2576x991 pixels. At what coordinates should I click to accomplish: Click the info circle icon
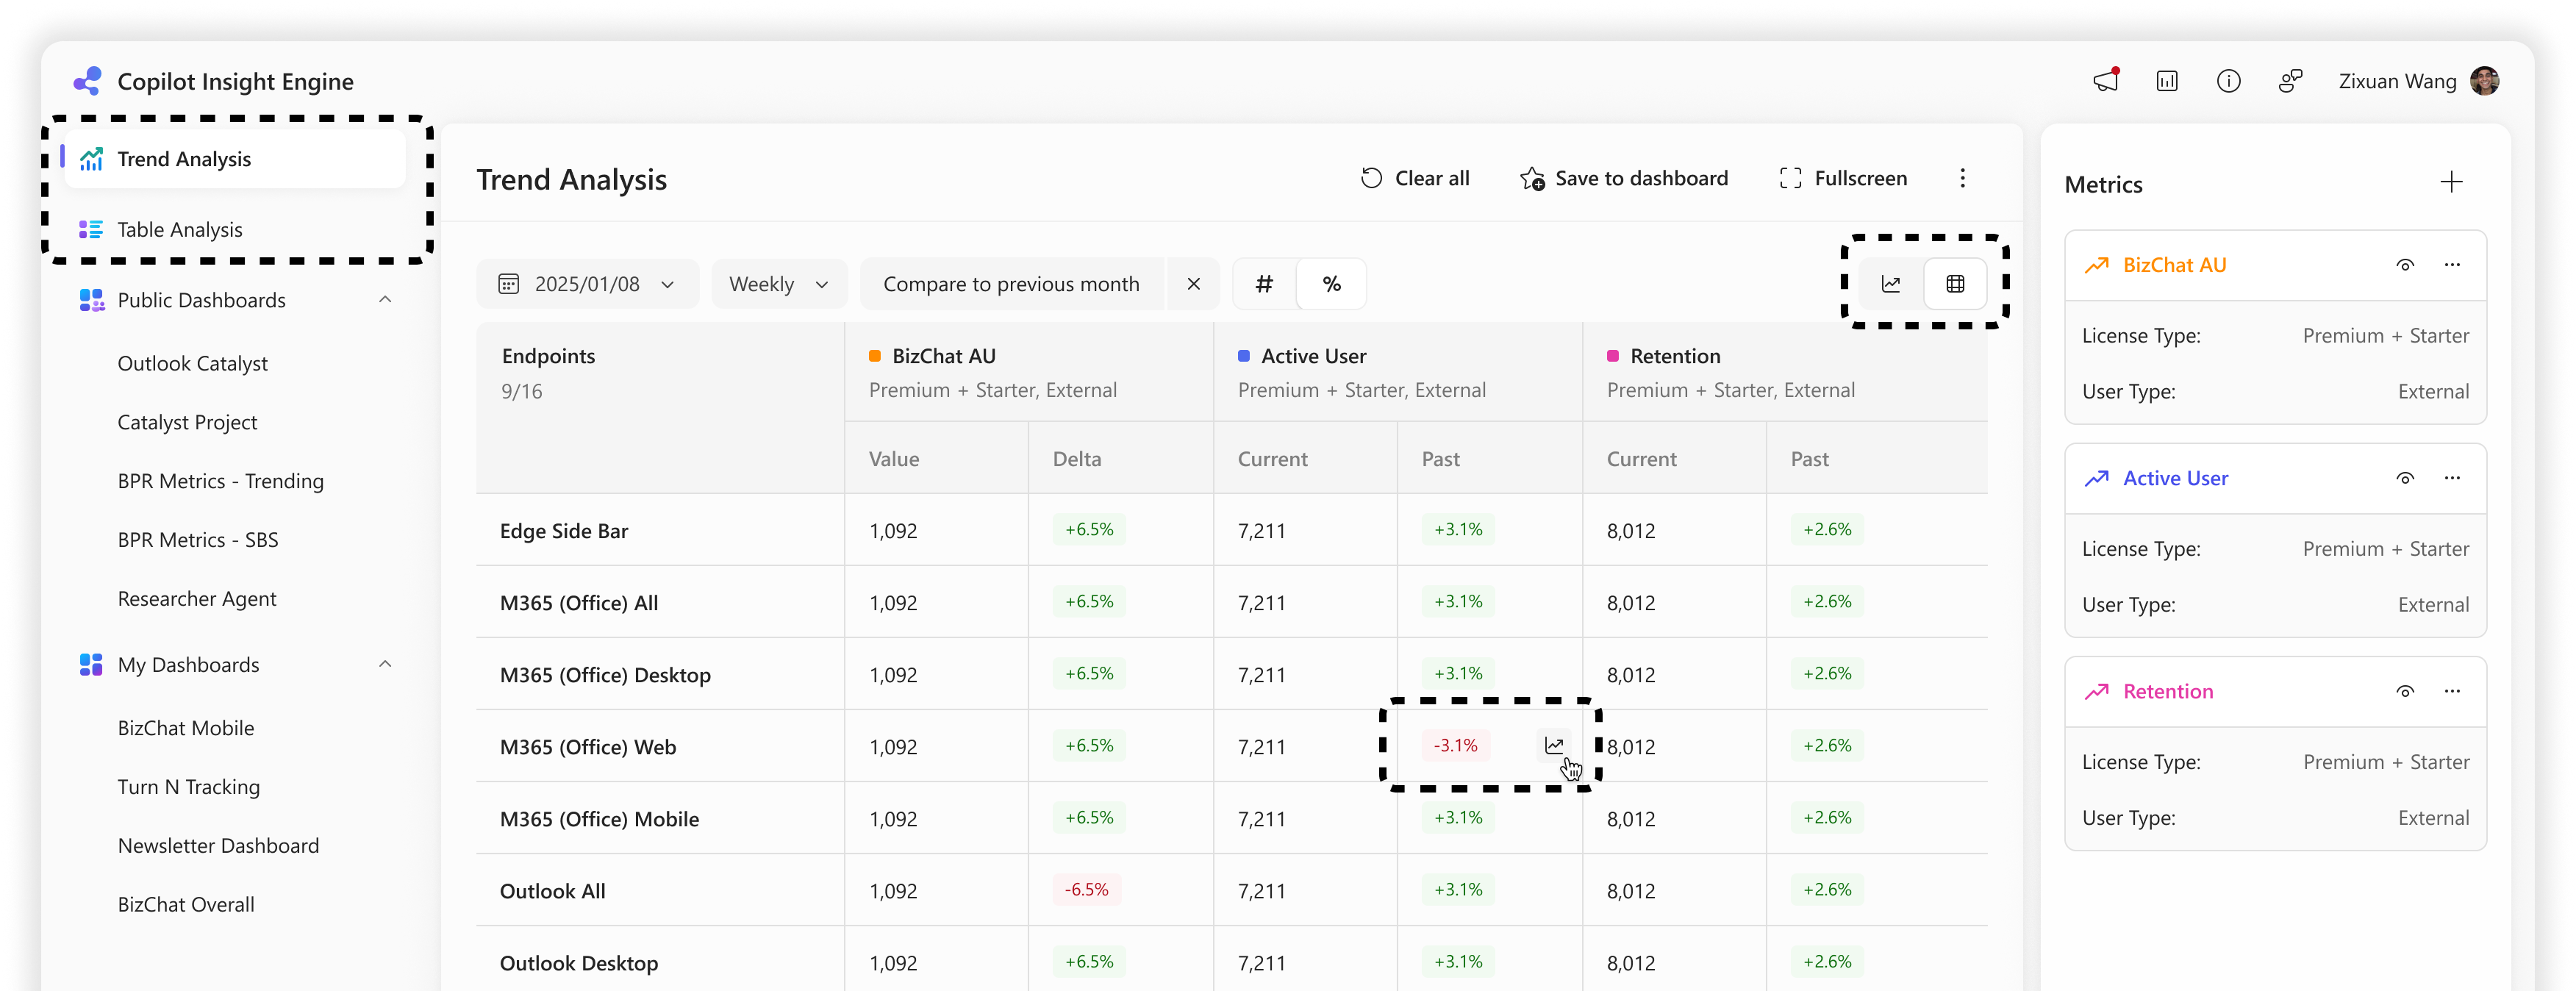pyautogui.click(x=2228, y=81)
